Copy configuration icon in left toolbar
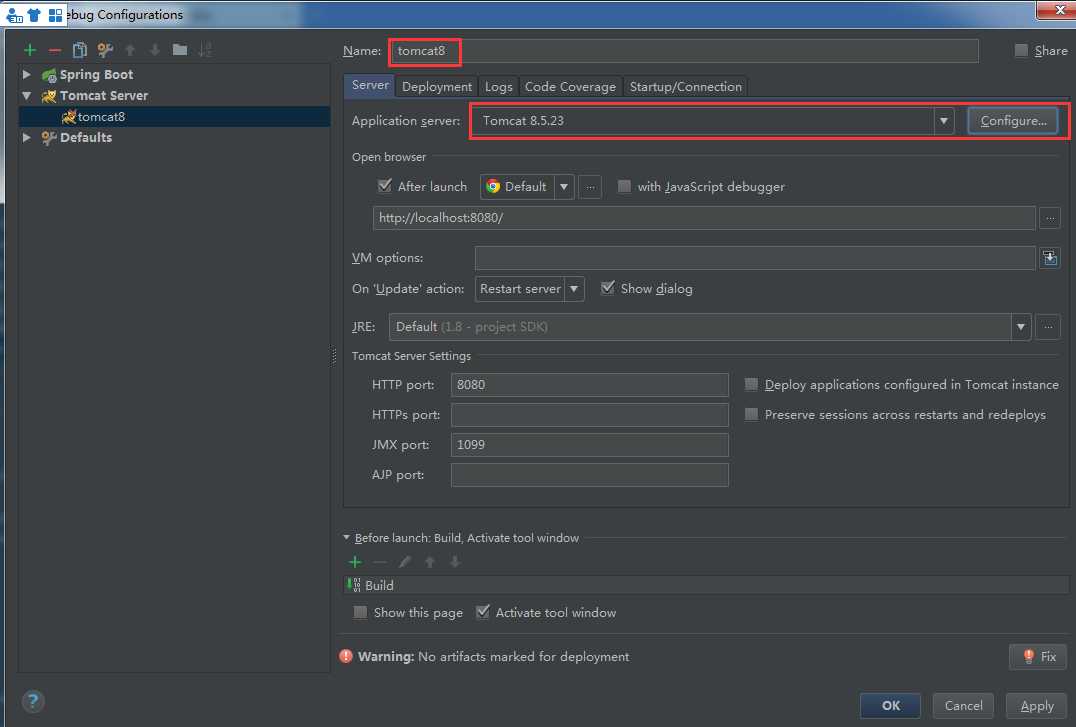This screenshot has height=727, width=1076. click(80, 49)
